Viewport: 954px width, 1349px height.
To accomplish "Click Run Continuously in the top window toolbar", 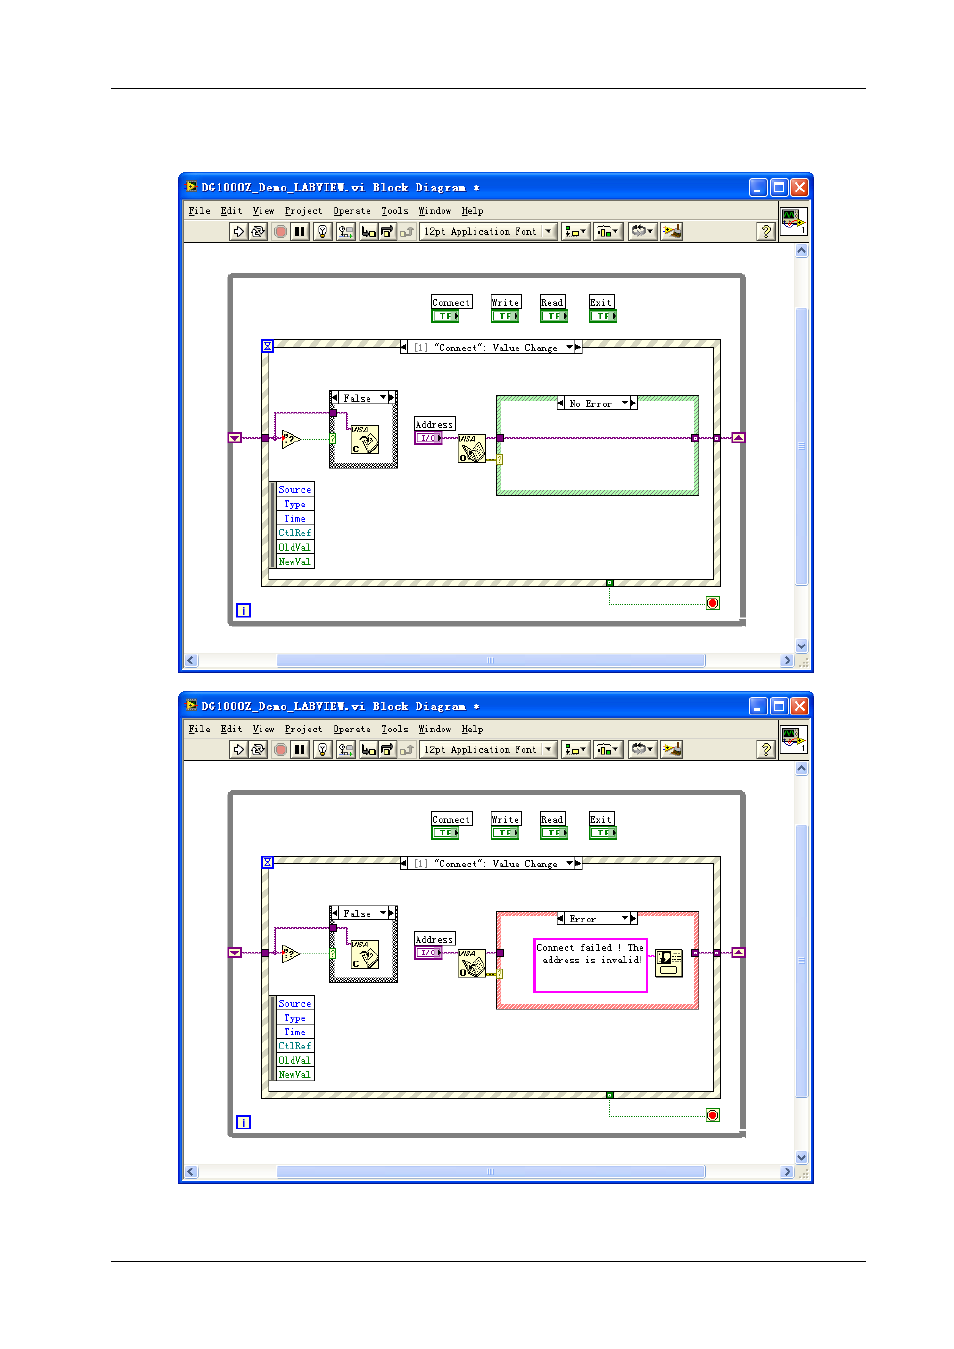I will (258, 231).
